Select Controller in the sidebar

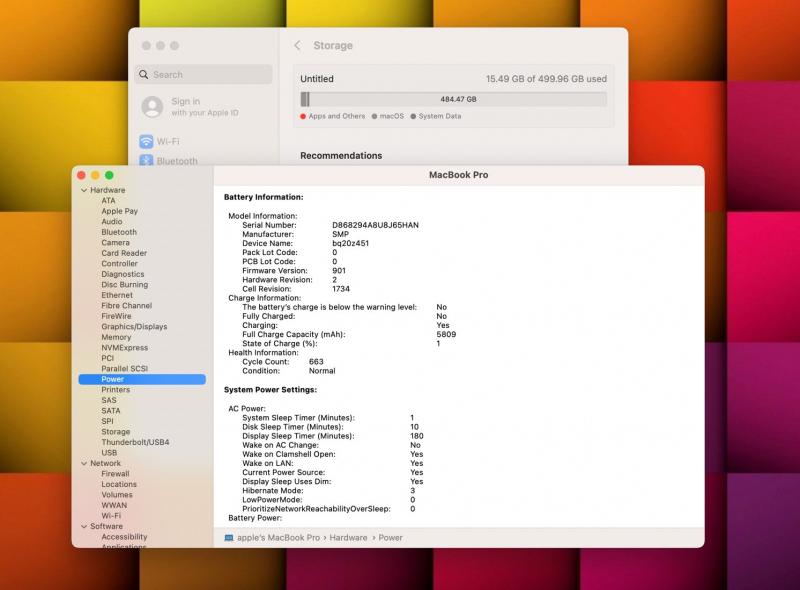click(x=119, y=263)
